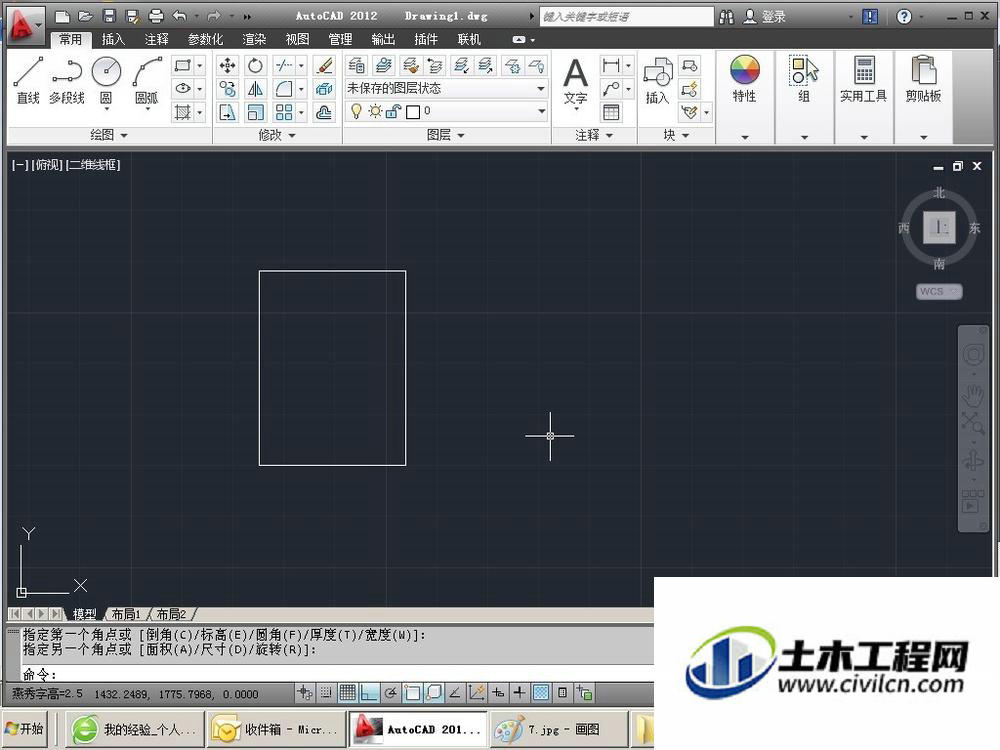This screenshot has height=750, width=1000.
Task: Activate the Move tool in the Modify panel
Action: coord(228,66)
